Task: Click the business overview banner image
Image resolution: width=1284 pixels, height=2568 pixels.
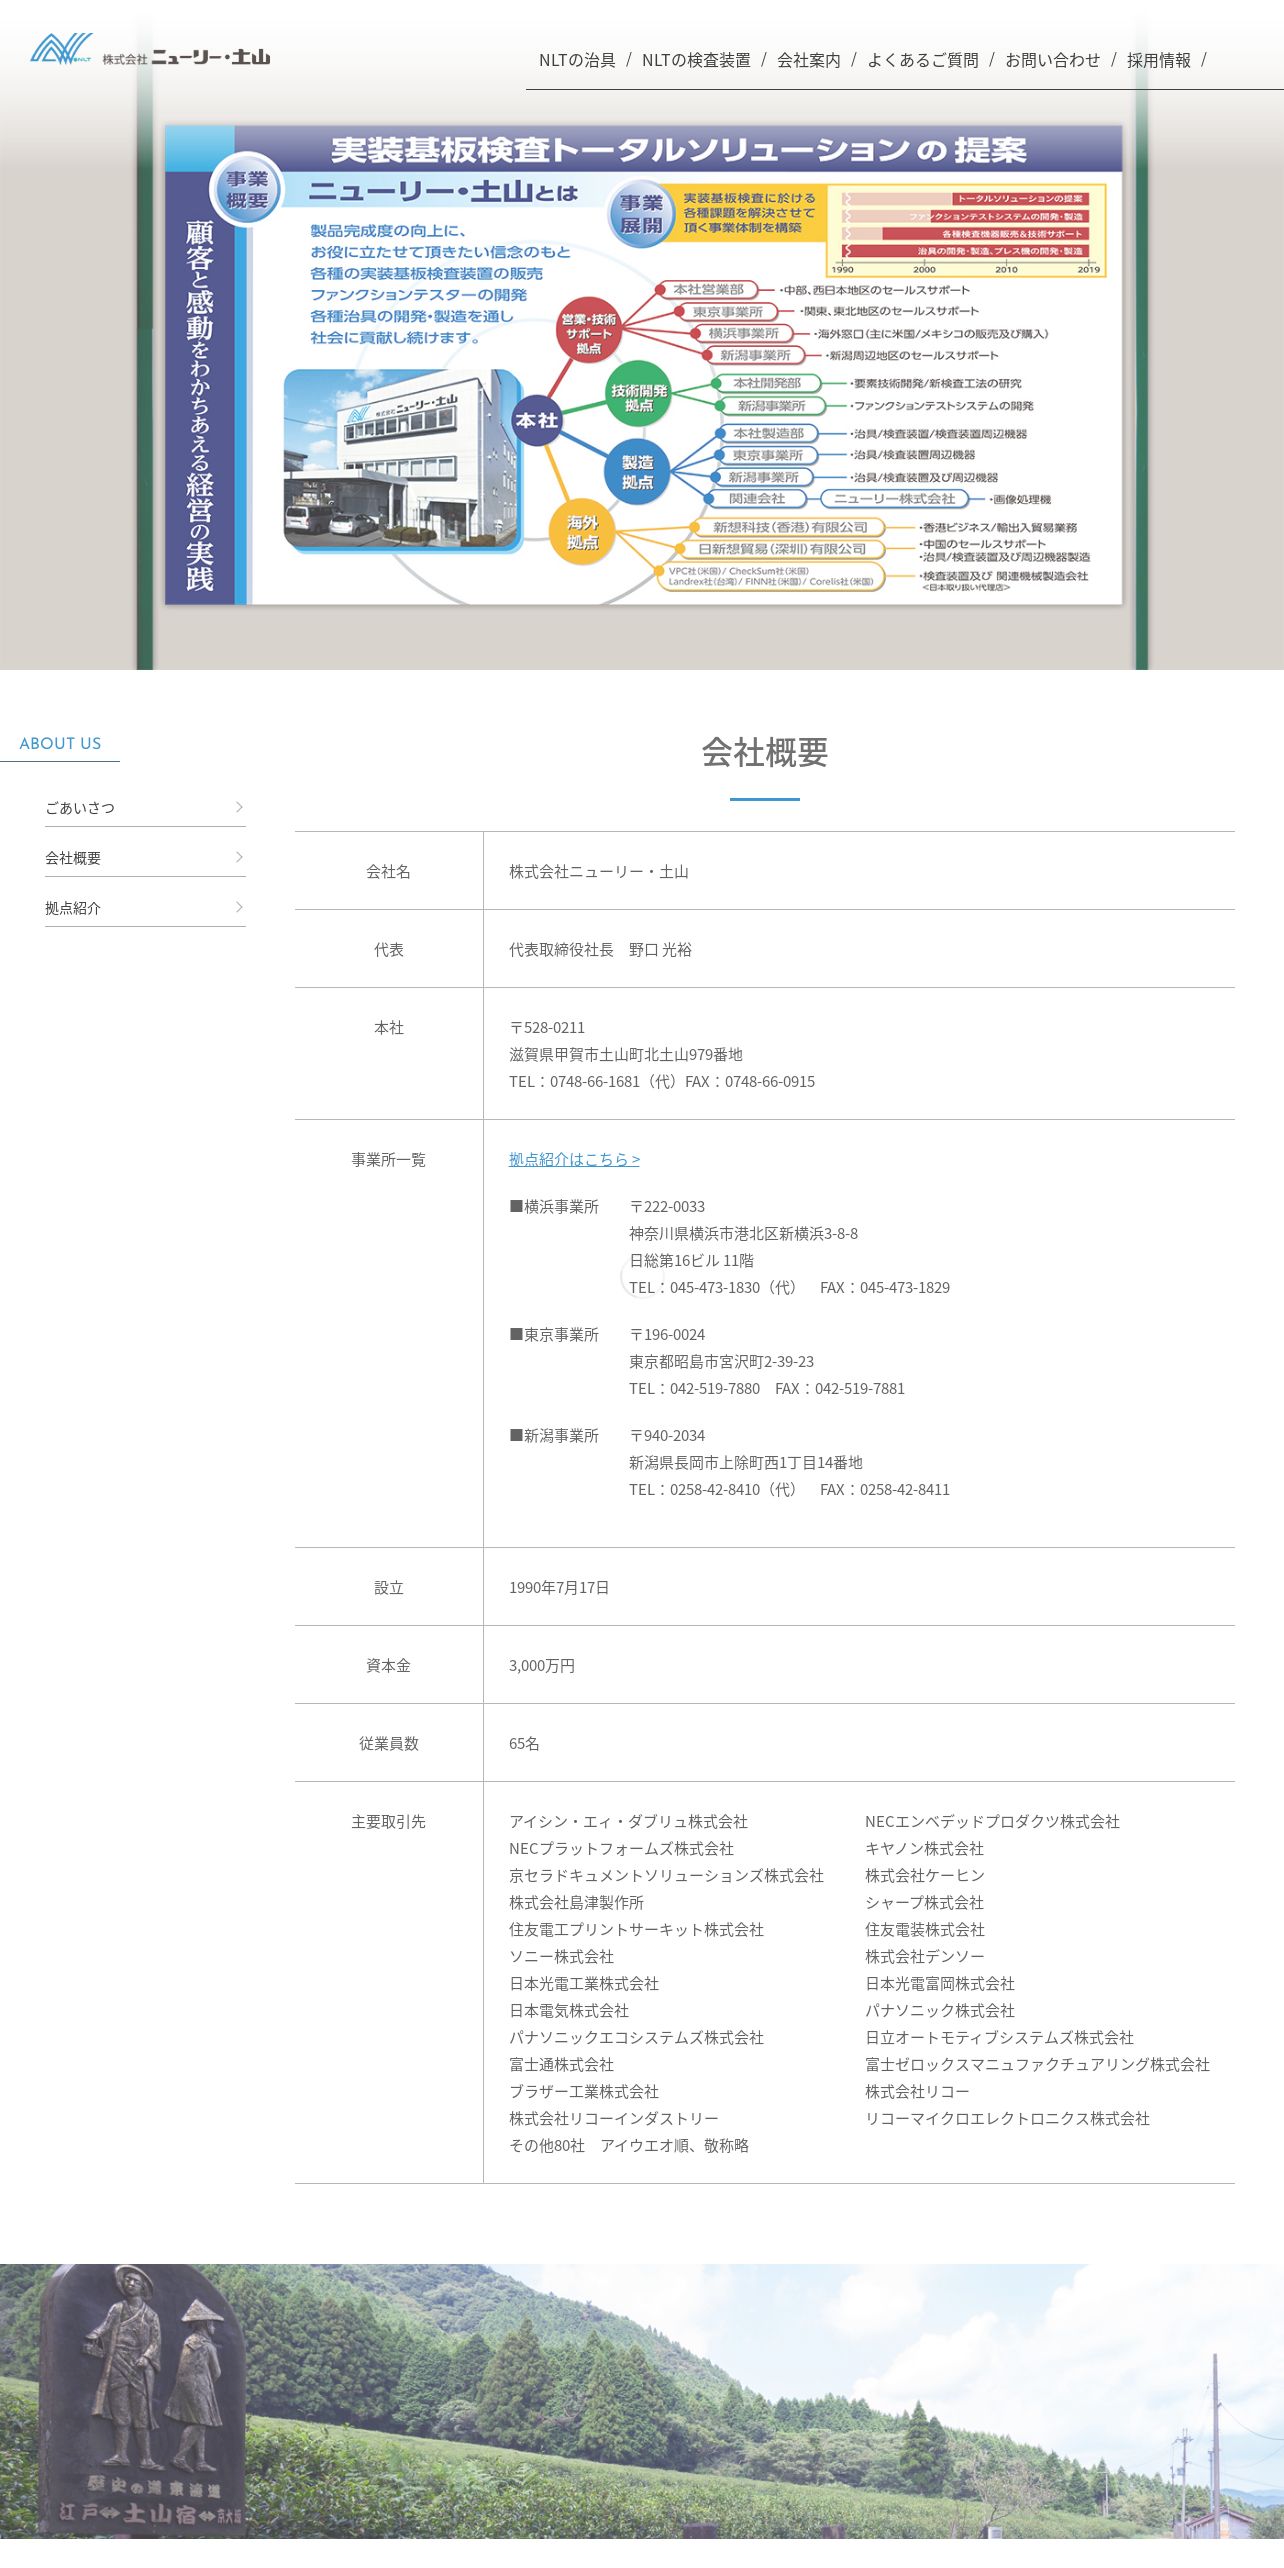Action: click(x=643, y=365)
